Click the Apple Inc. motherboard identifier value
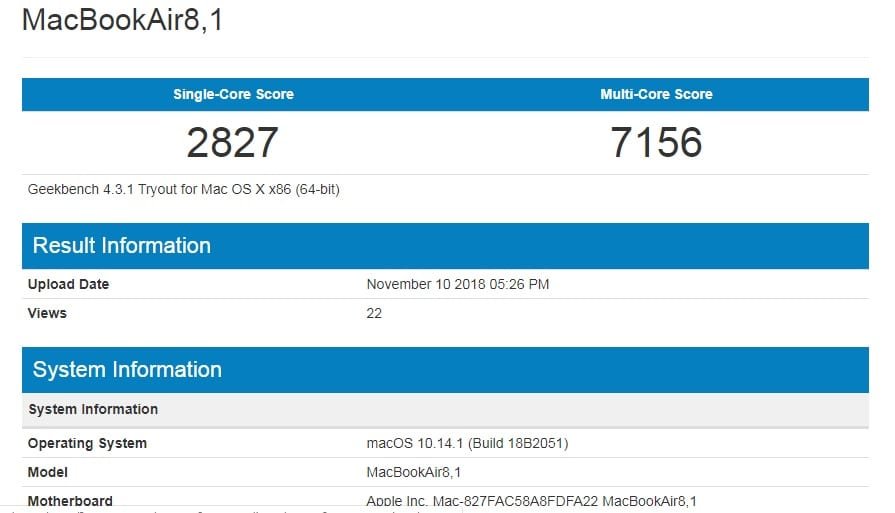 tap(531, 501)
